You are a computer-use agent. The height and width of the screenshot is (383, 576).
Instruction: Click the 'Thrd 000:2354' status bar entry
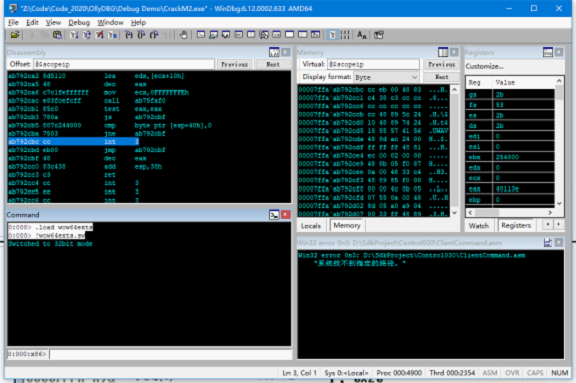[452, 373]
